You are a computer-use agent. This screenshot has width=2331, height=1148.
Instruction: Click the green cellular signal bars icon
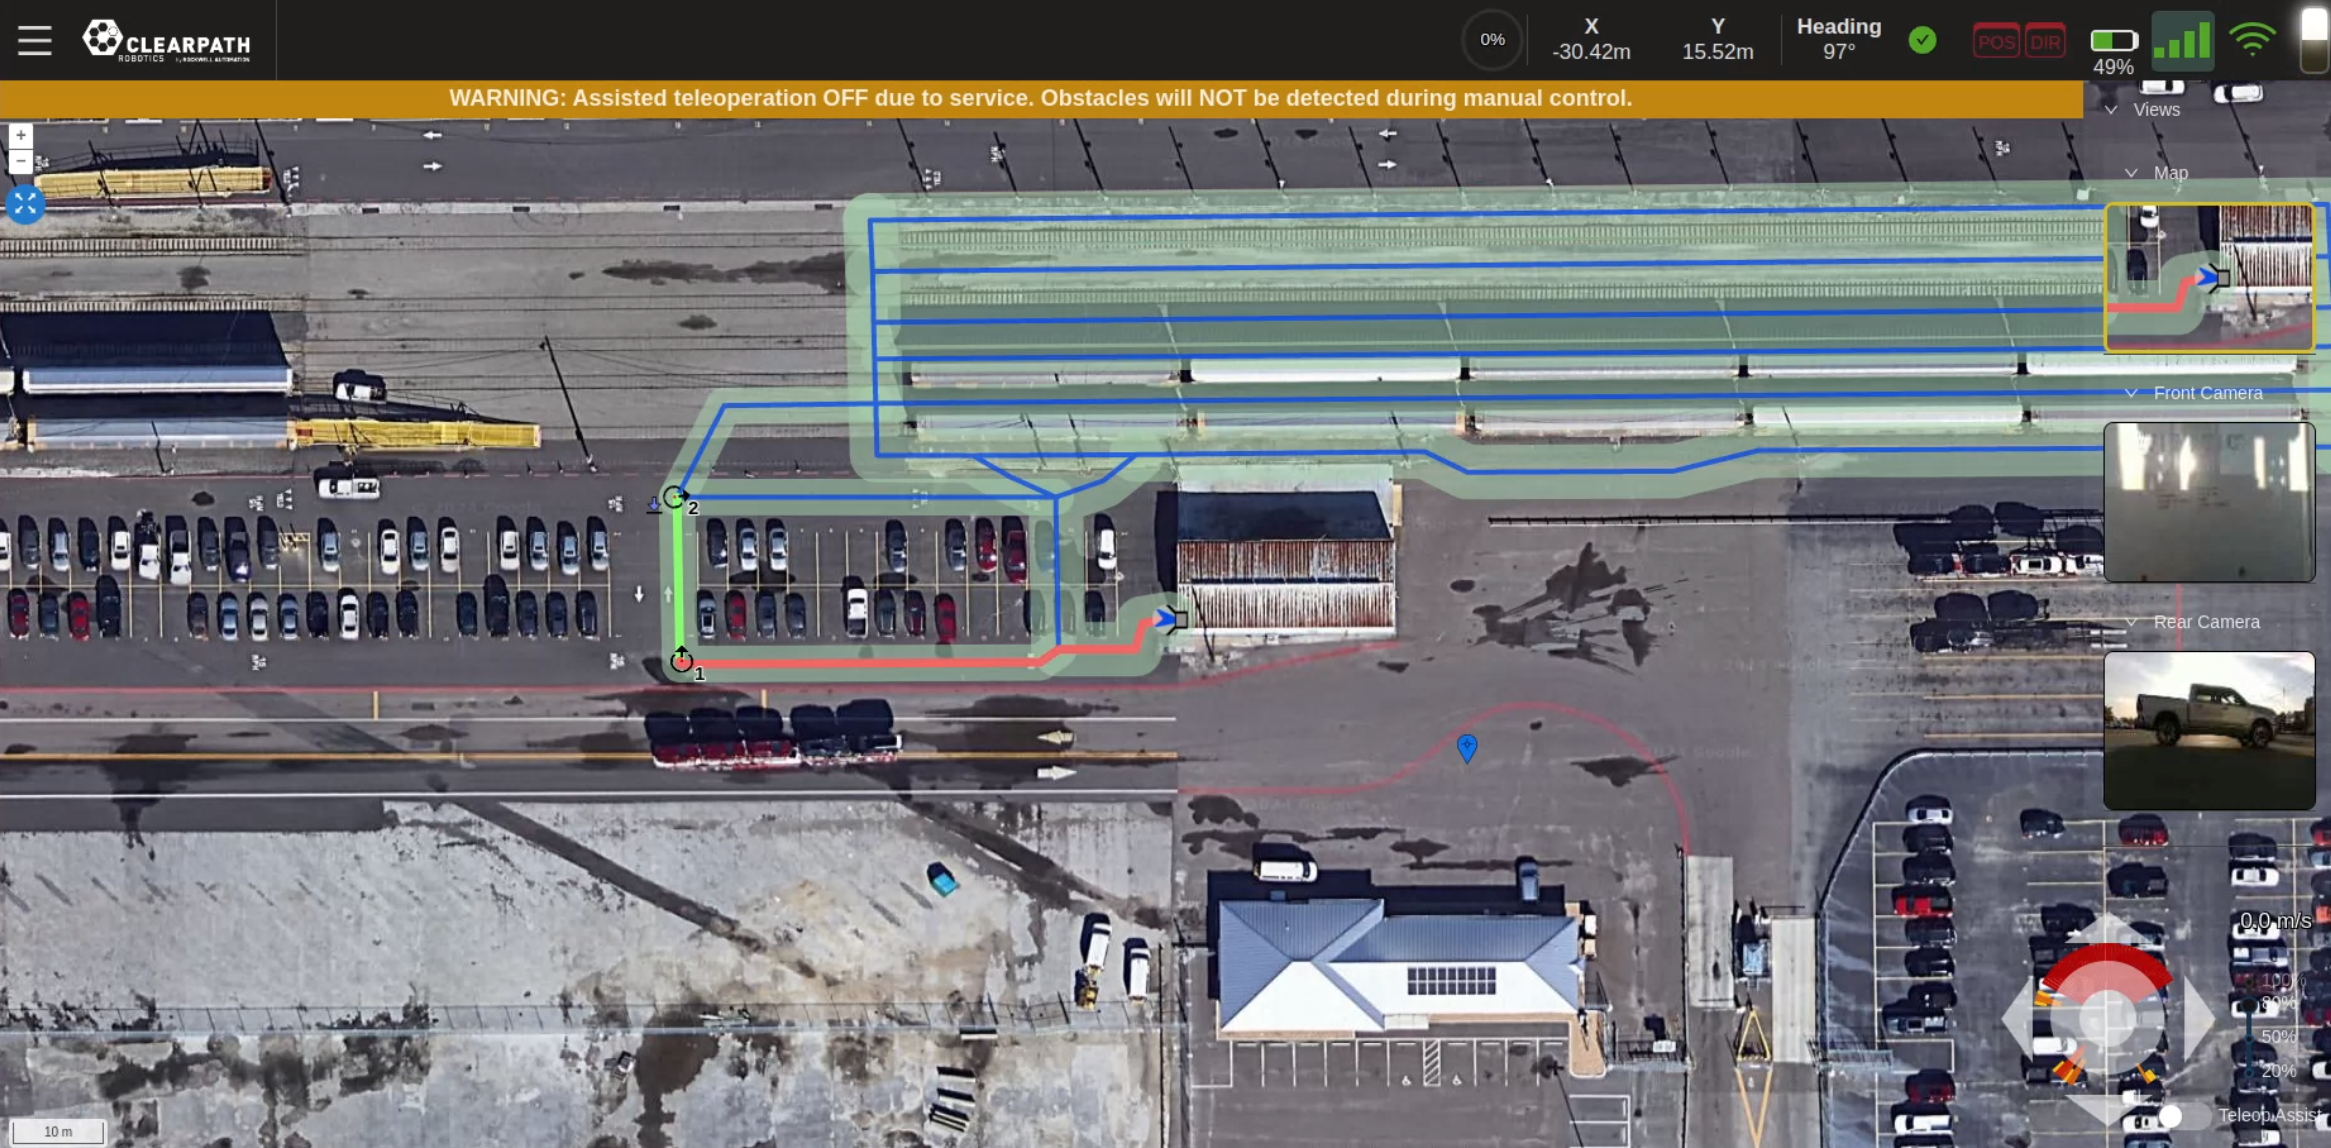tap(2181, 41)
